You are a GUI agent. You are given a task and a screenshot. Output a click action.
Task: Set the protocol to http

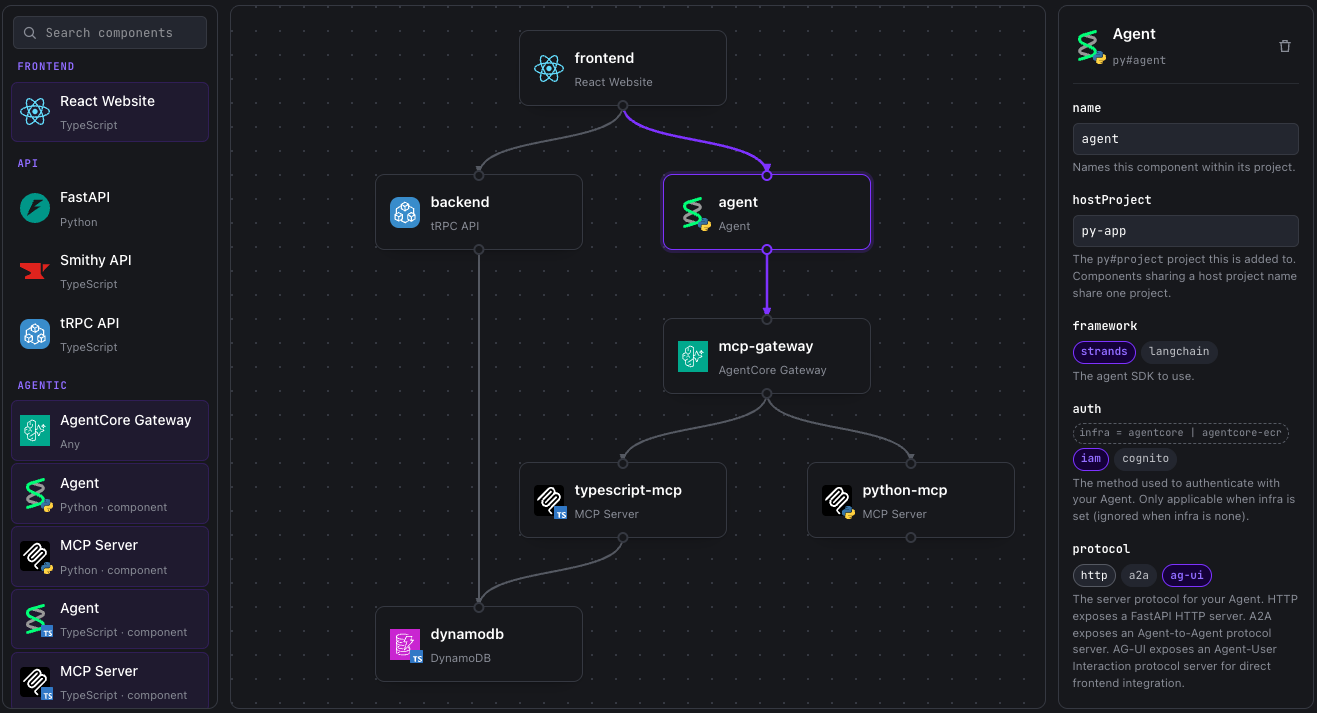coord(1094,575)
